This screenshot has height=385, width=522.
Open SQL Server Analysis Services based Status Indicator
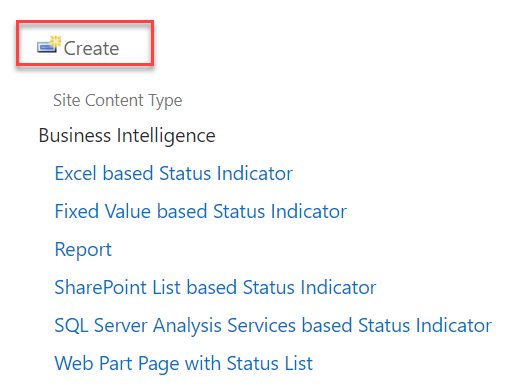pos(273,325)
